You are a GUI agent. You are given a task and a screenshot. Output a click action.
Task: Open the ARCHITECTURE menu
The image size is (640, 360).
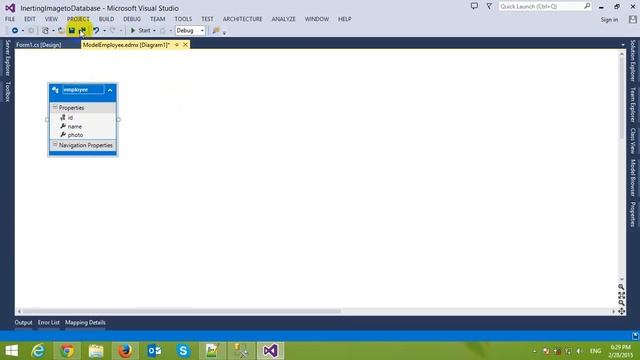[x=242, y=19]
